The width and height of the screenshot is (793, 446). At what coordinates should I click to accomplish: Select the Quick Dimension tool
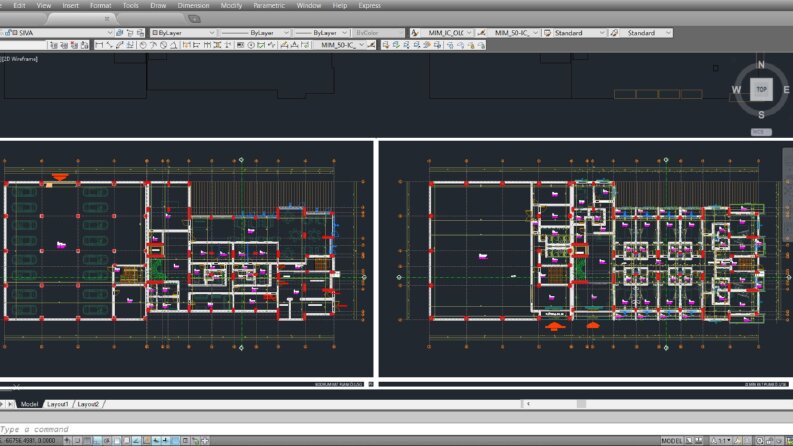(x=186, y=45)
